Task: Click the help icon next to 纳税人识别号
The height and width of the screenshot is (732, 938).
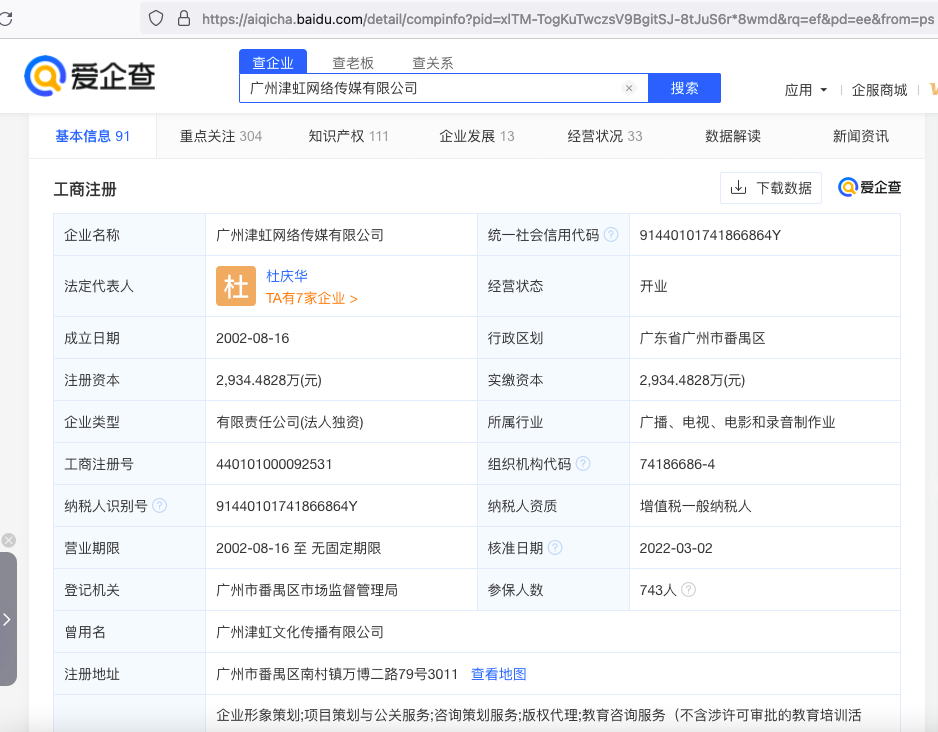Action: pyautogui.click(x=160, y=506)
